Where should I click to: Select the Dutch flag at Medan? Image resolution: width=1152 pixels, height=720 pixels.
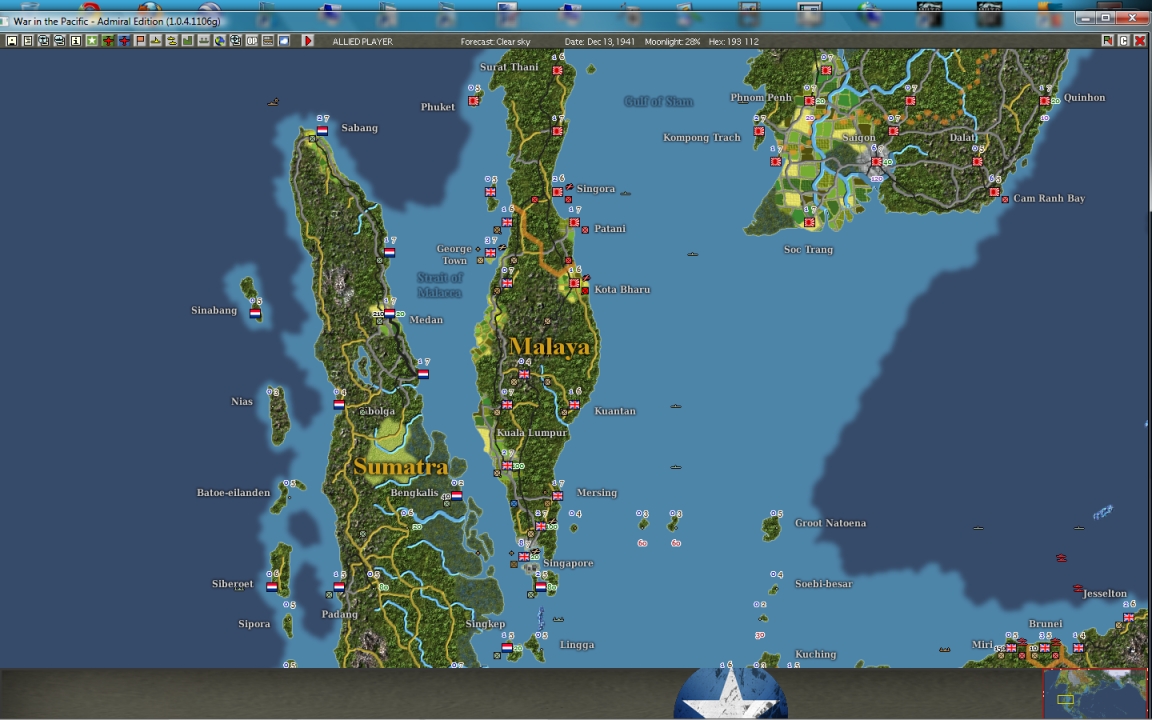(389, 313)
